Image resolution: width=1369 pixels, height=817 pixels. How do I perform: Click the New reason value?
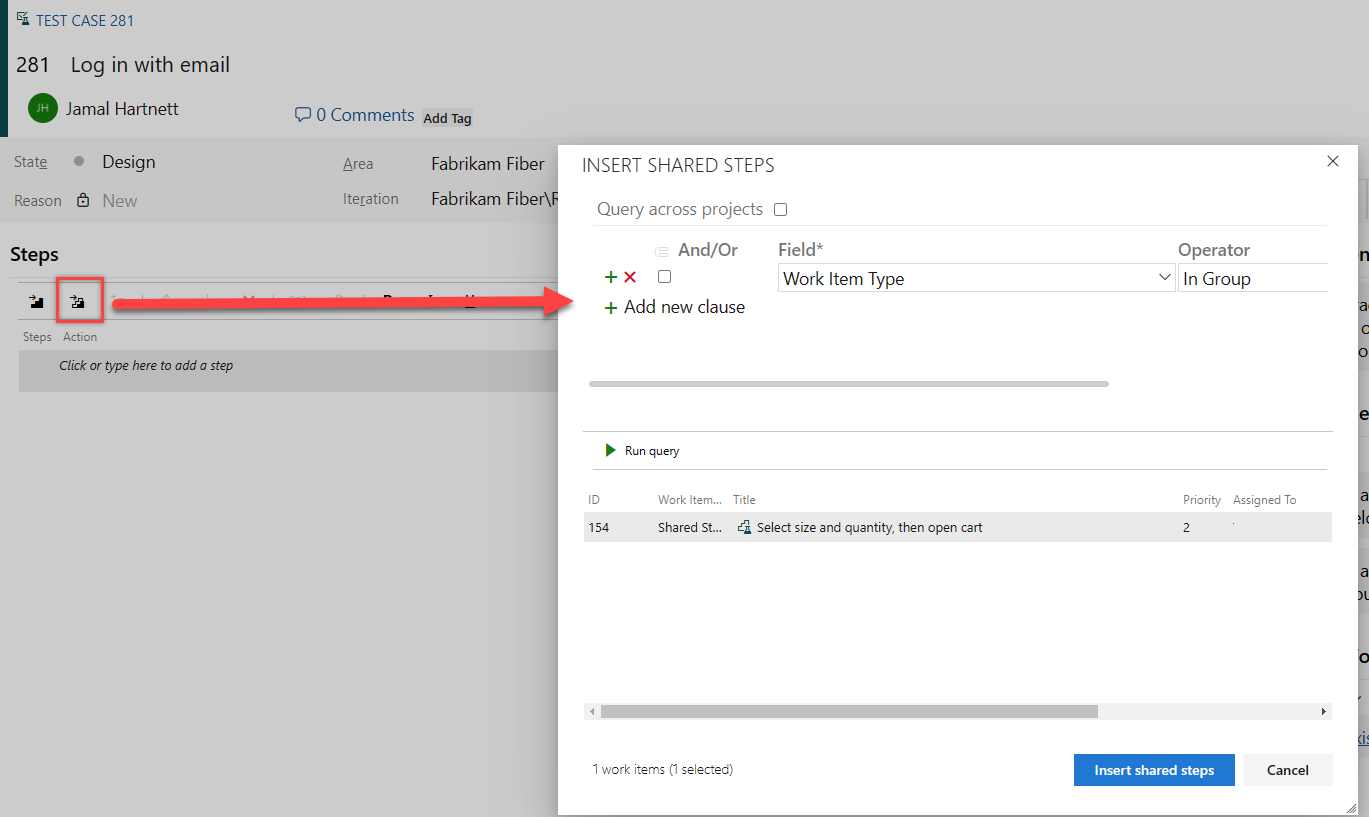pos(120,201)
